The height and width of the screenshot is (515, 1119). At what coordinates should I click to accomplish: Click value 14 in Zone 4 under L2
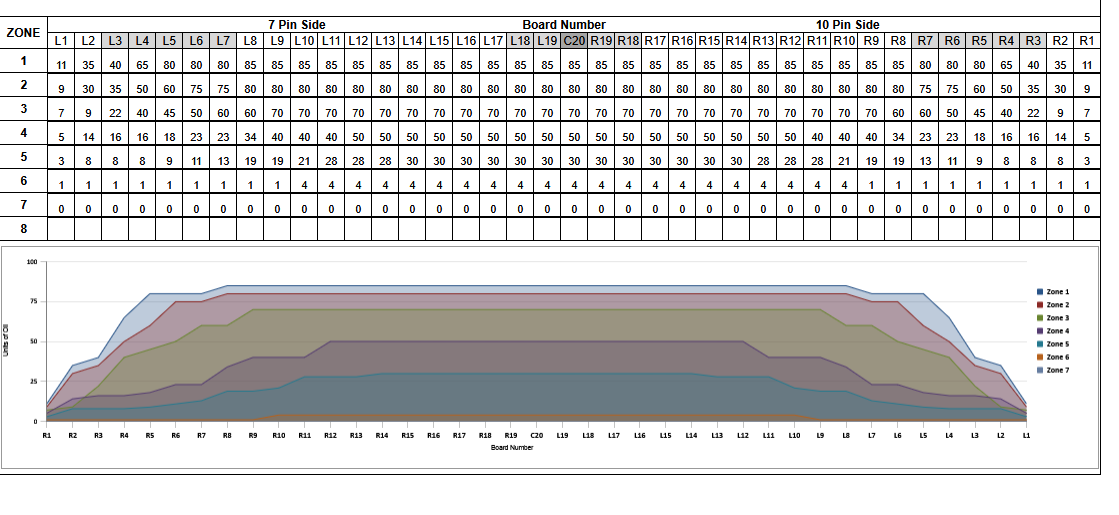click(88, 137)
